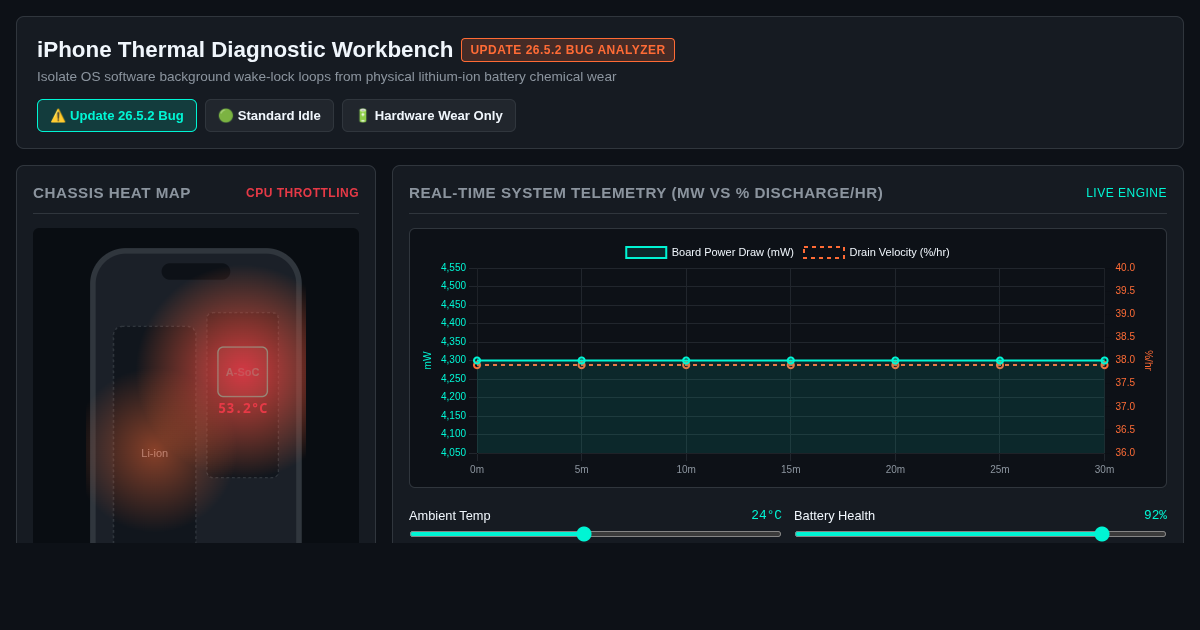Click the power draw data point at 25m
Viewport: 1200px width, 630px height.
click(1000, 361)
